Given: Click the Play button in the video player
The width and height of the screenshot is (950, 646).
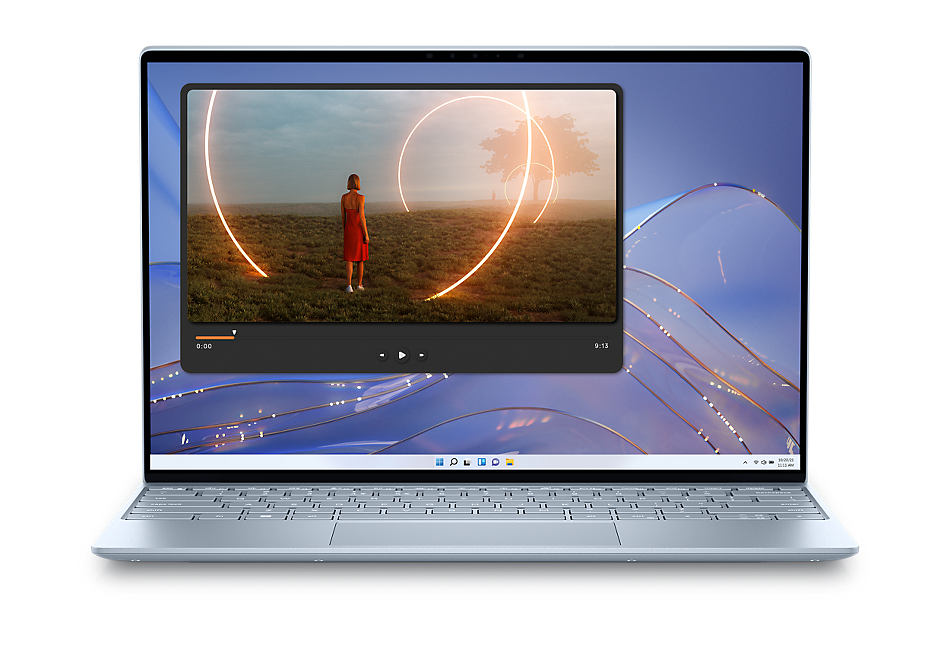Looking at the screenshot, I should coord(402,355).
